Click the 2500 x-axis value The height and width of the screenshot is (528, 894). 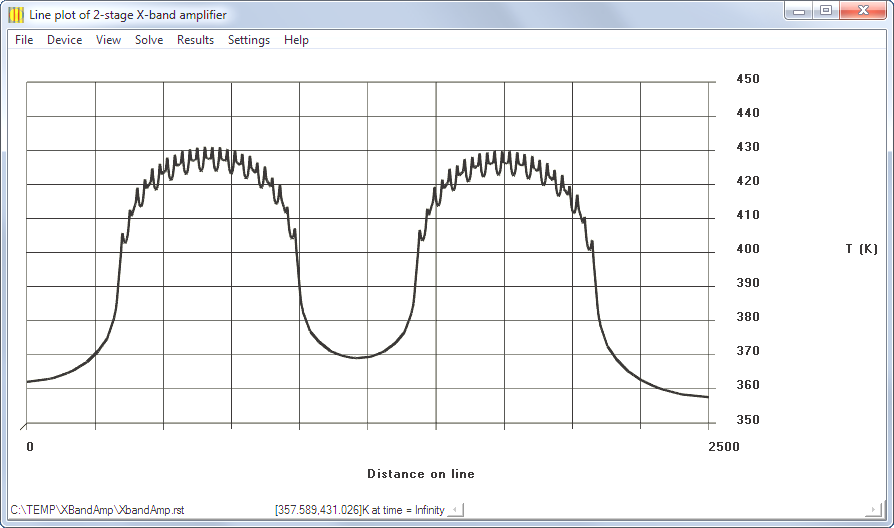pyautogui.click(x=724, y=447)
